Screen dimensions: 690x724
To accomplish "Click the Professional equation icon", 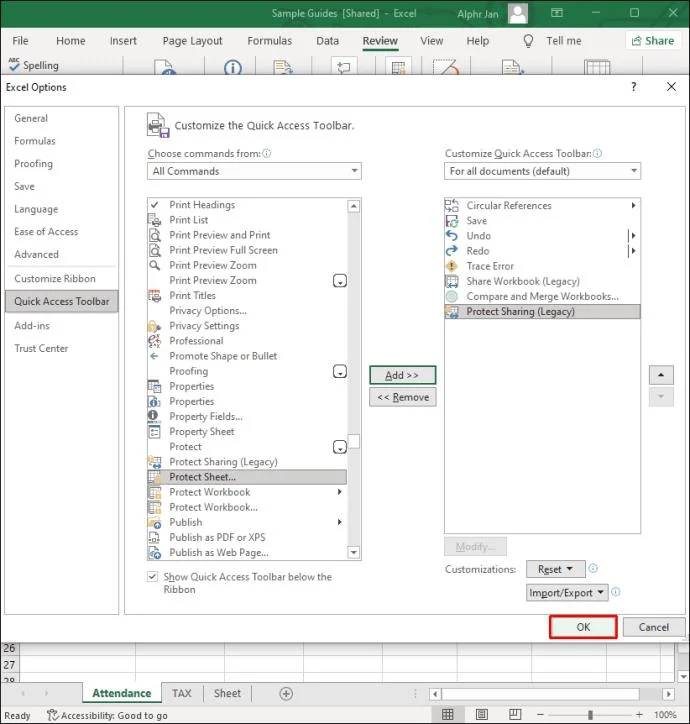I will click(154, 341).
